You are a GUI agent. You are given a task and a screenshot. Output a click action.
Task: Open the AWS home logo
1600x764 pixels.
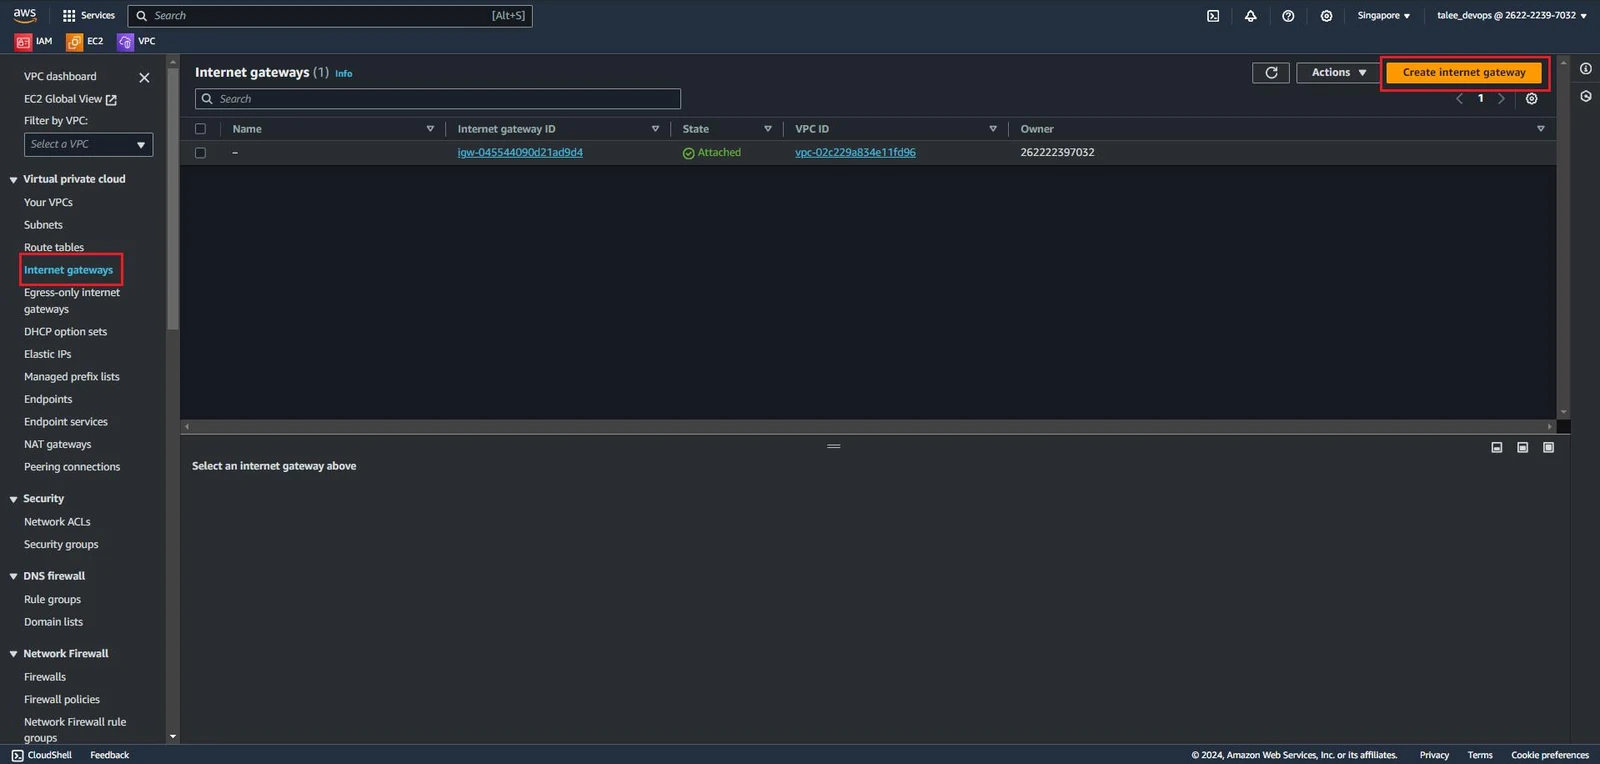point(25,15)
